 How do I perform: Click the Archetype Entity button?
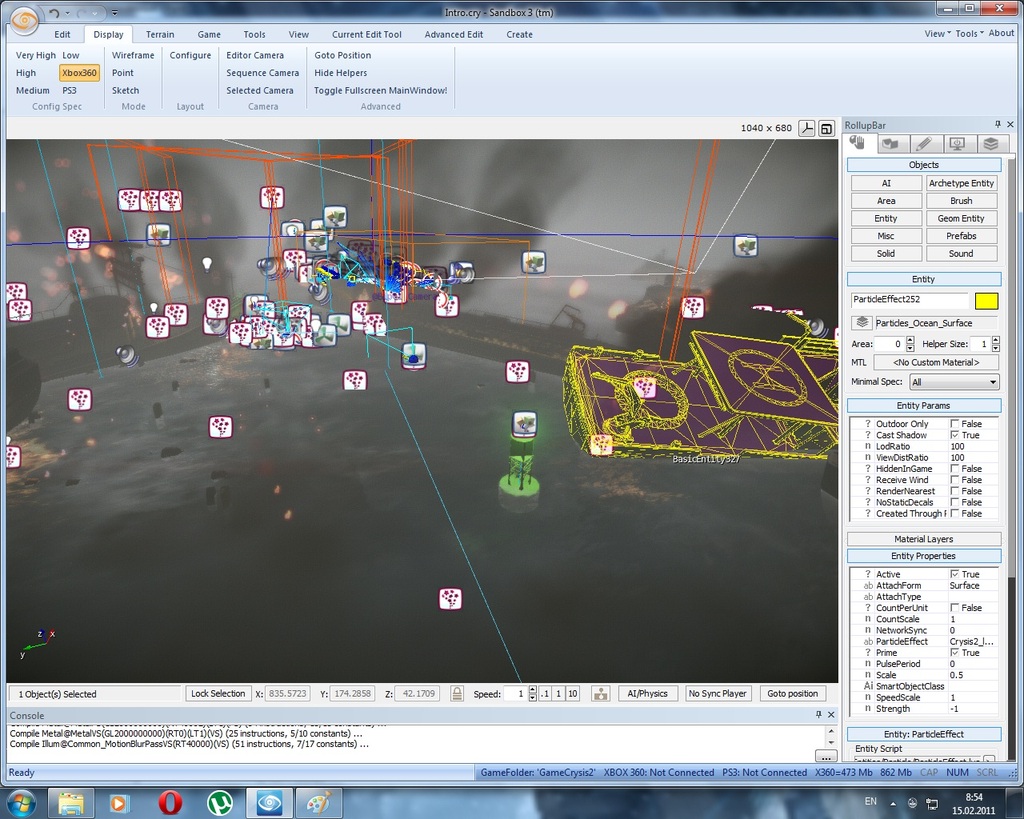[x=961, y=183]
